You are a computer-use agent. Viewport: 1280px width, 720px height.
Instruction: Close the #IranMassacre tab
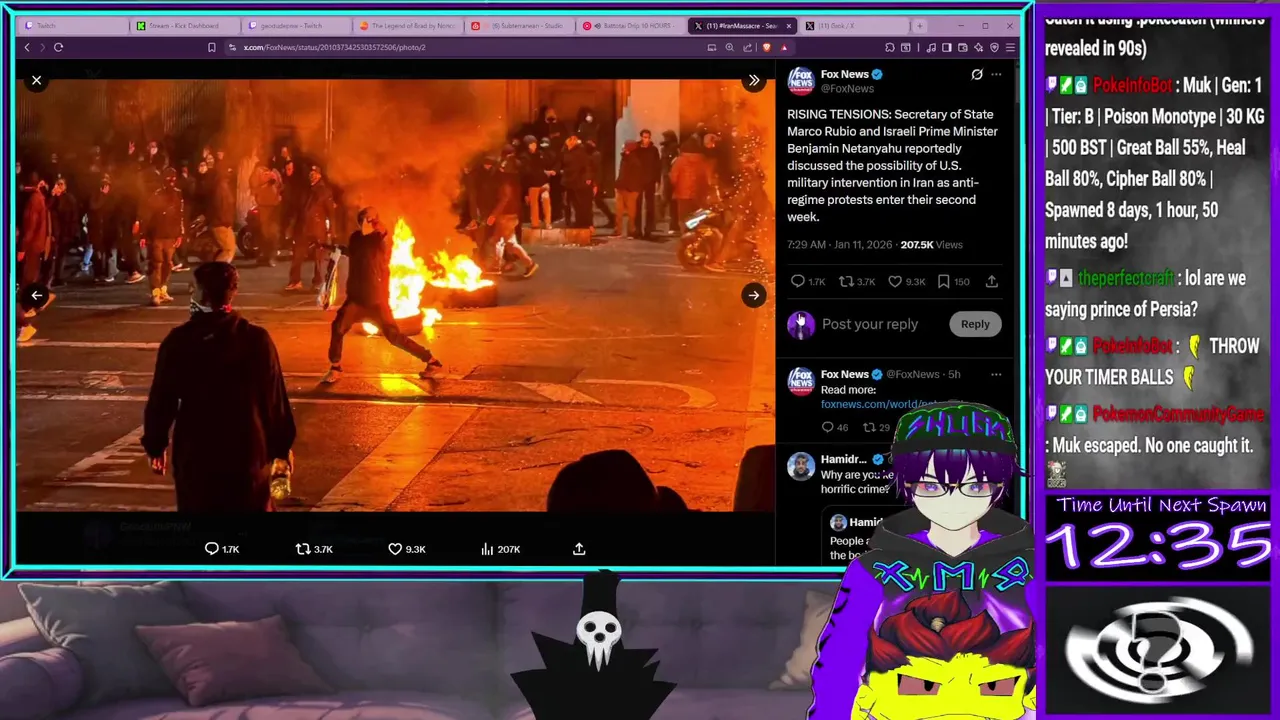tap(789, 26)
